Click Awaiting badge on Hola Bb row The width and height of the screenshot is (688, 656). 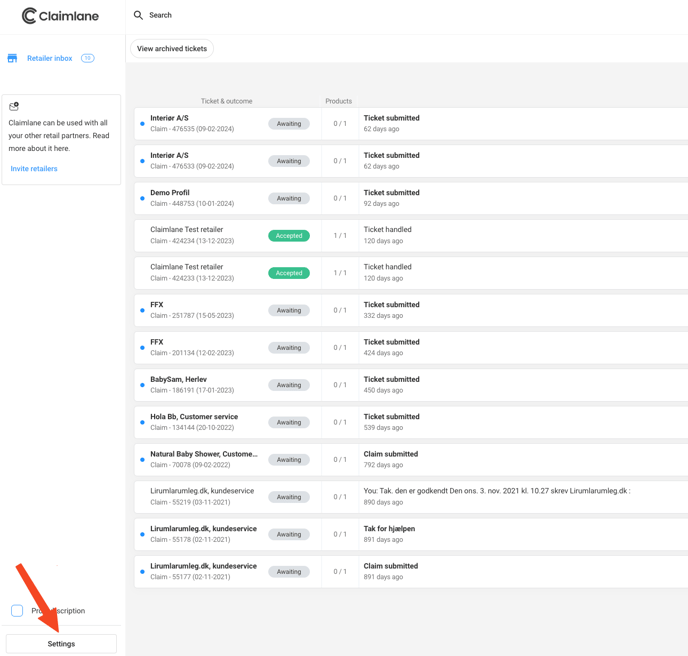click(289, 422)
